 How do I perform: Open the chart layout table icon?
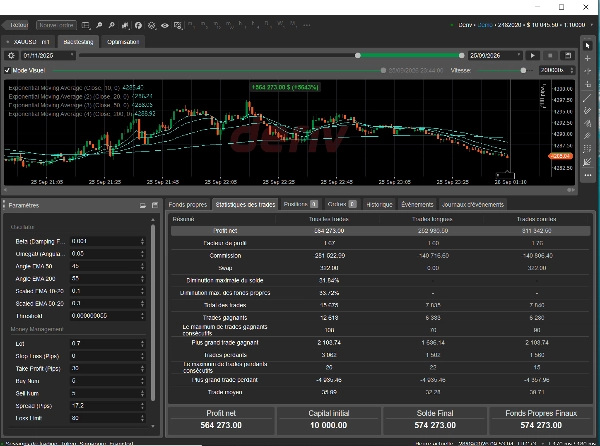[x=86, y=25]
